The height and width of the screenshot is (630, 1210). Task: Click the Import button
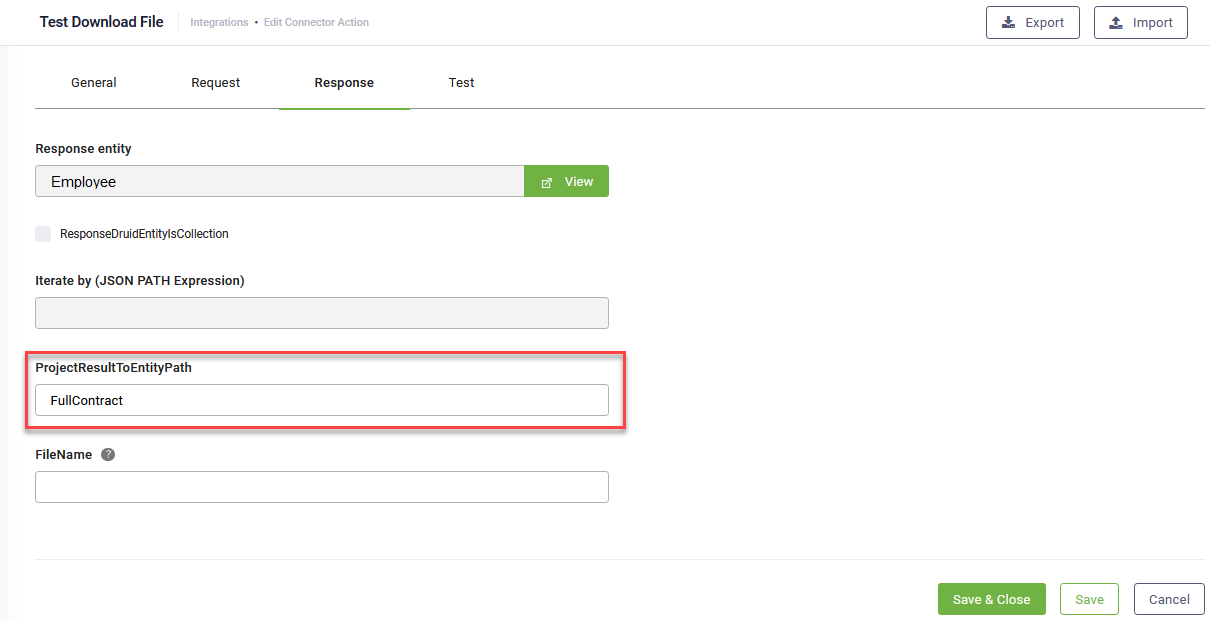tap(1141, 22)
